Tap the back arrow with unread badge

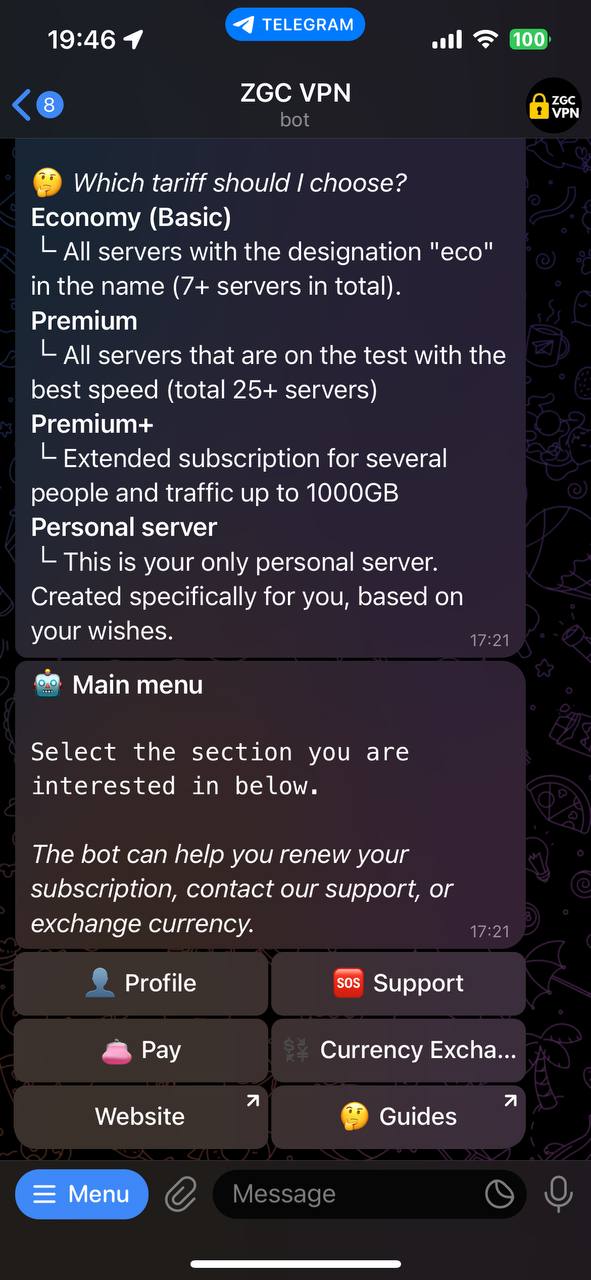tap(38, 104)
